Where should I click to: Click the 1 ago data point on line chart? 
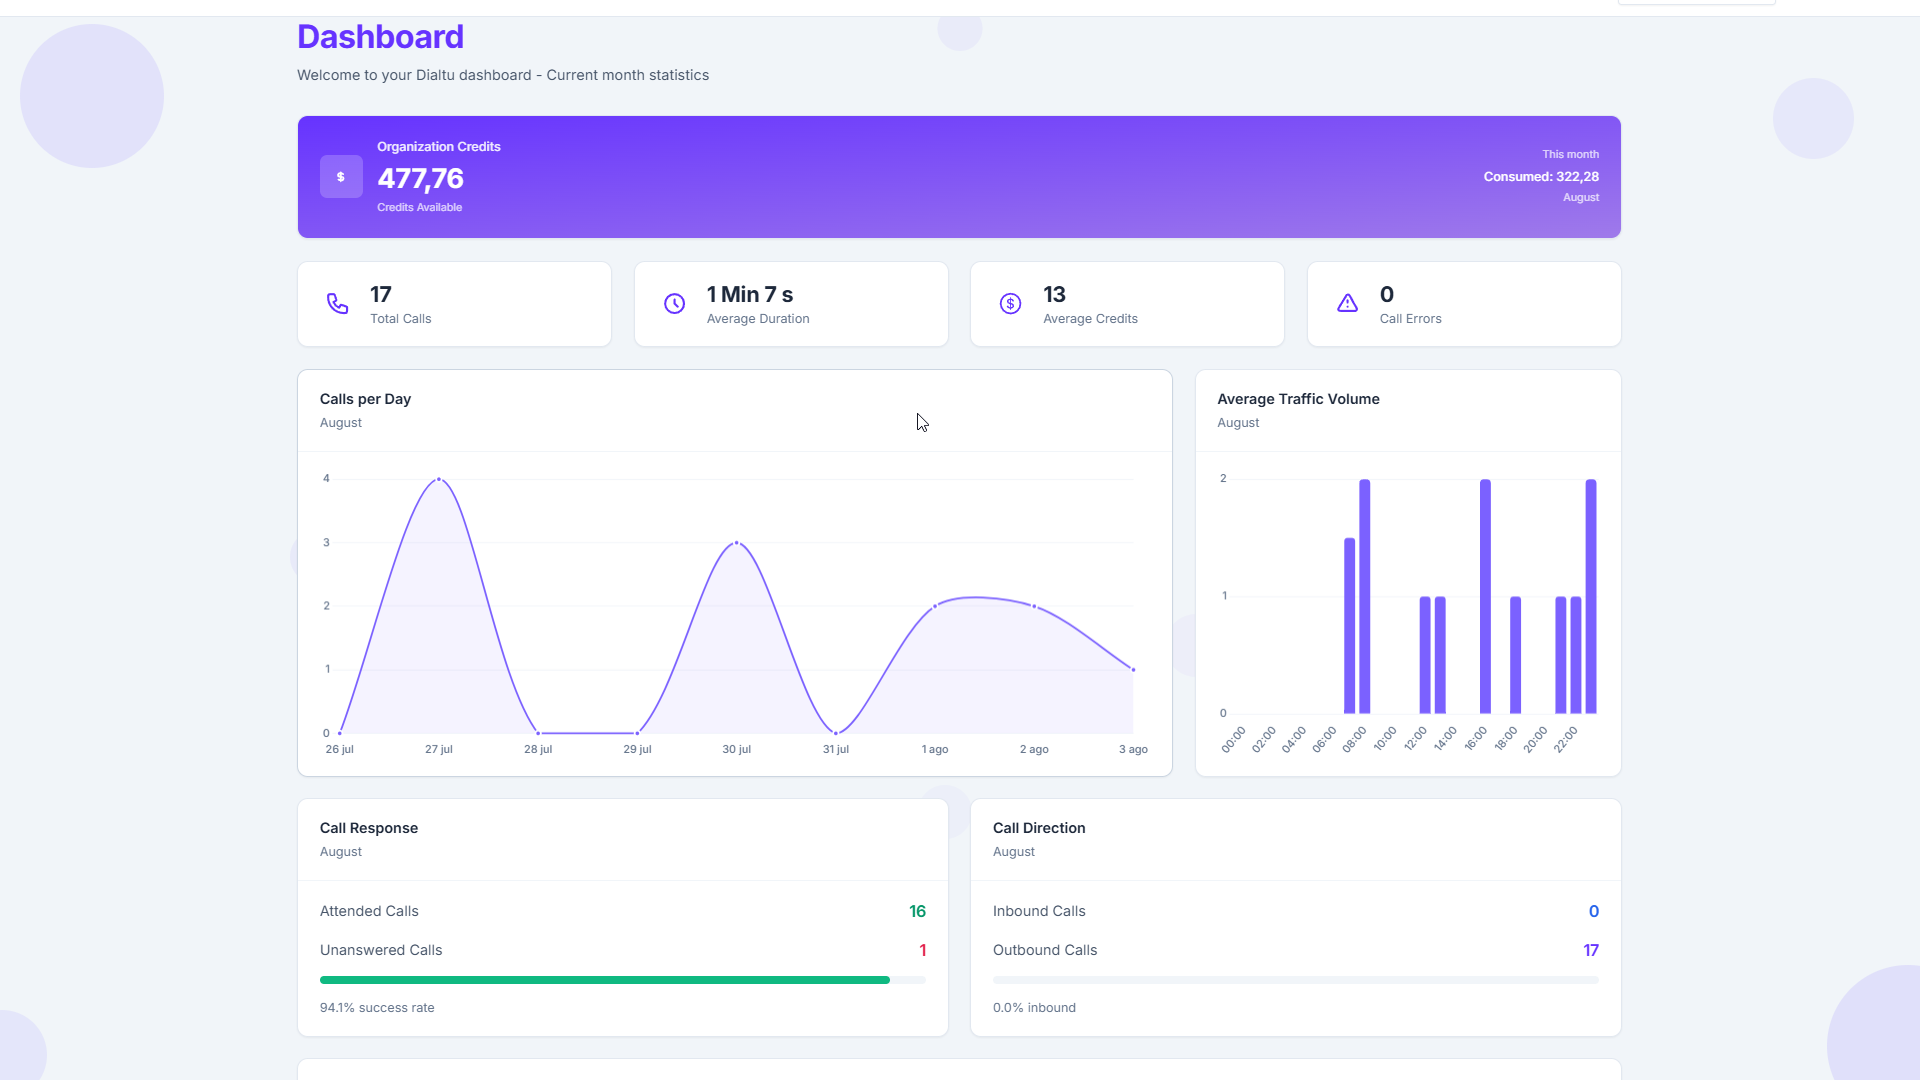(935, 606)
